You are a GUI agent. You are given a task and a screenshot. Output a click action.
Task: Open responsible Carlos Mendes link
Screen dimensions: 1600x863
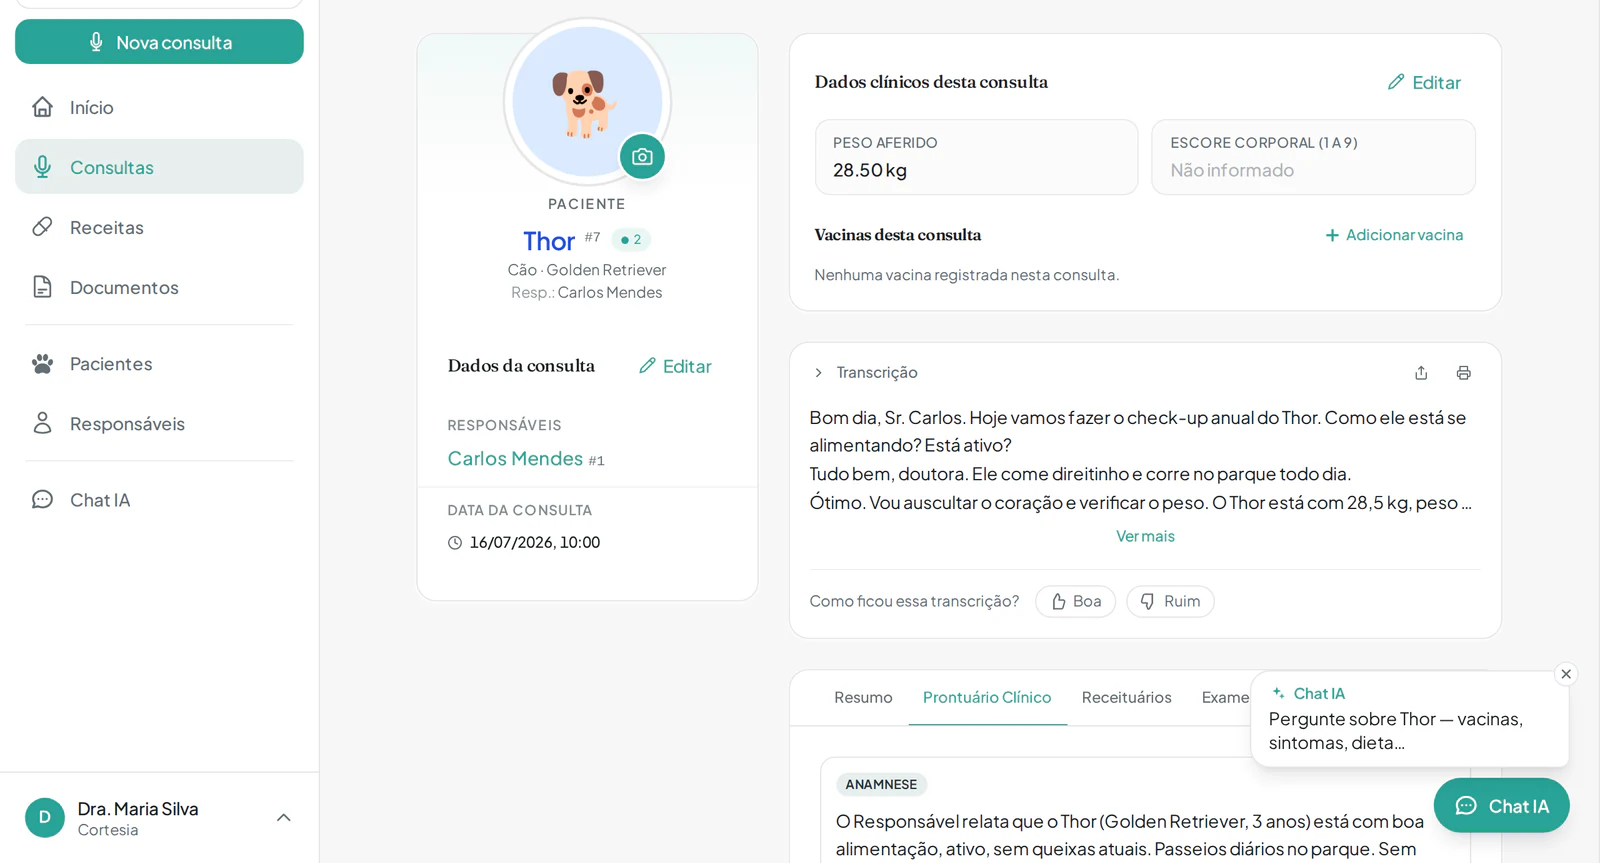click(x=515, y=458)
